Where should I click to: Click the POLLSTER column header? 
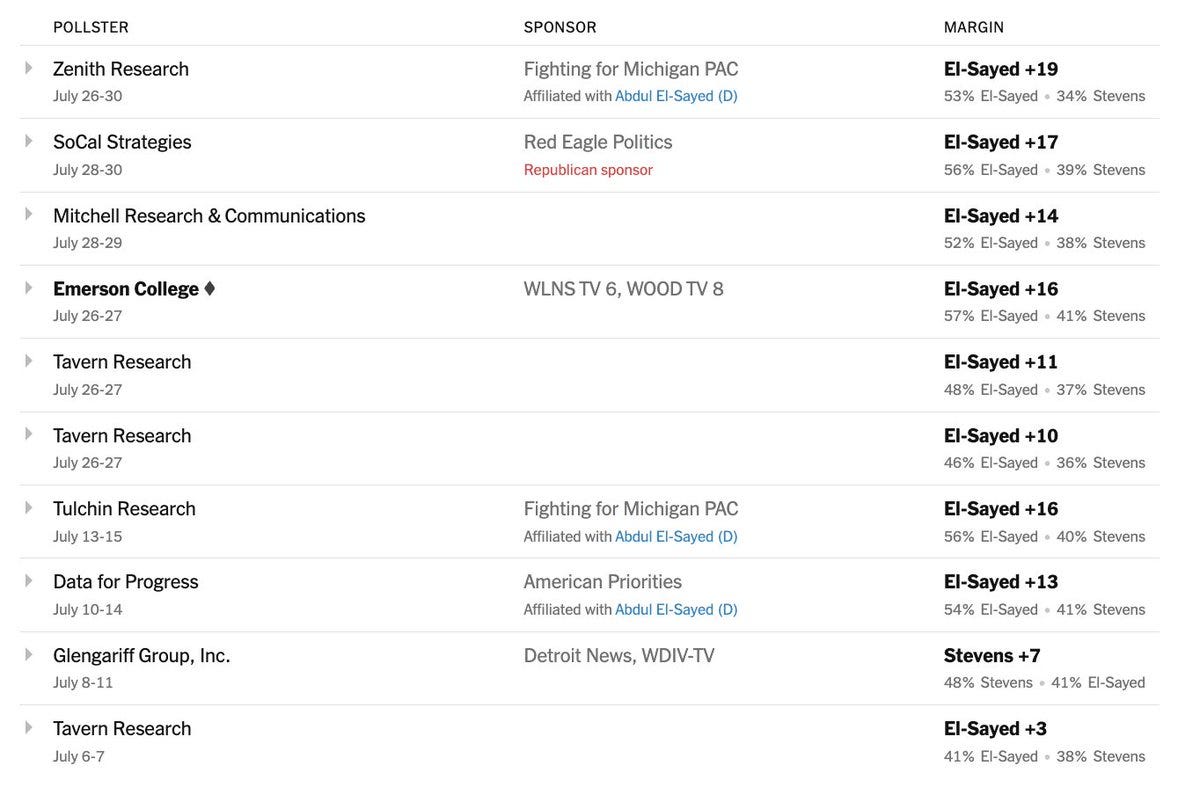pyautogui.click(x=91, y=27)
